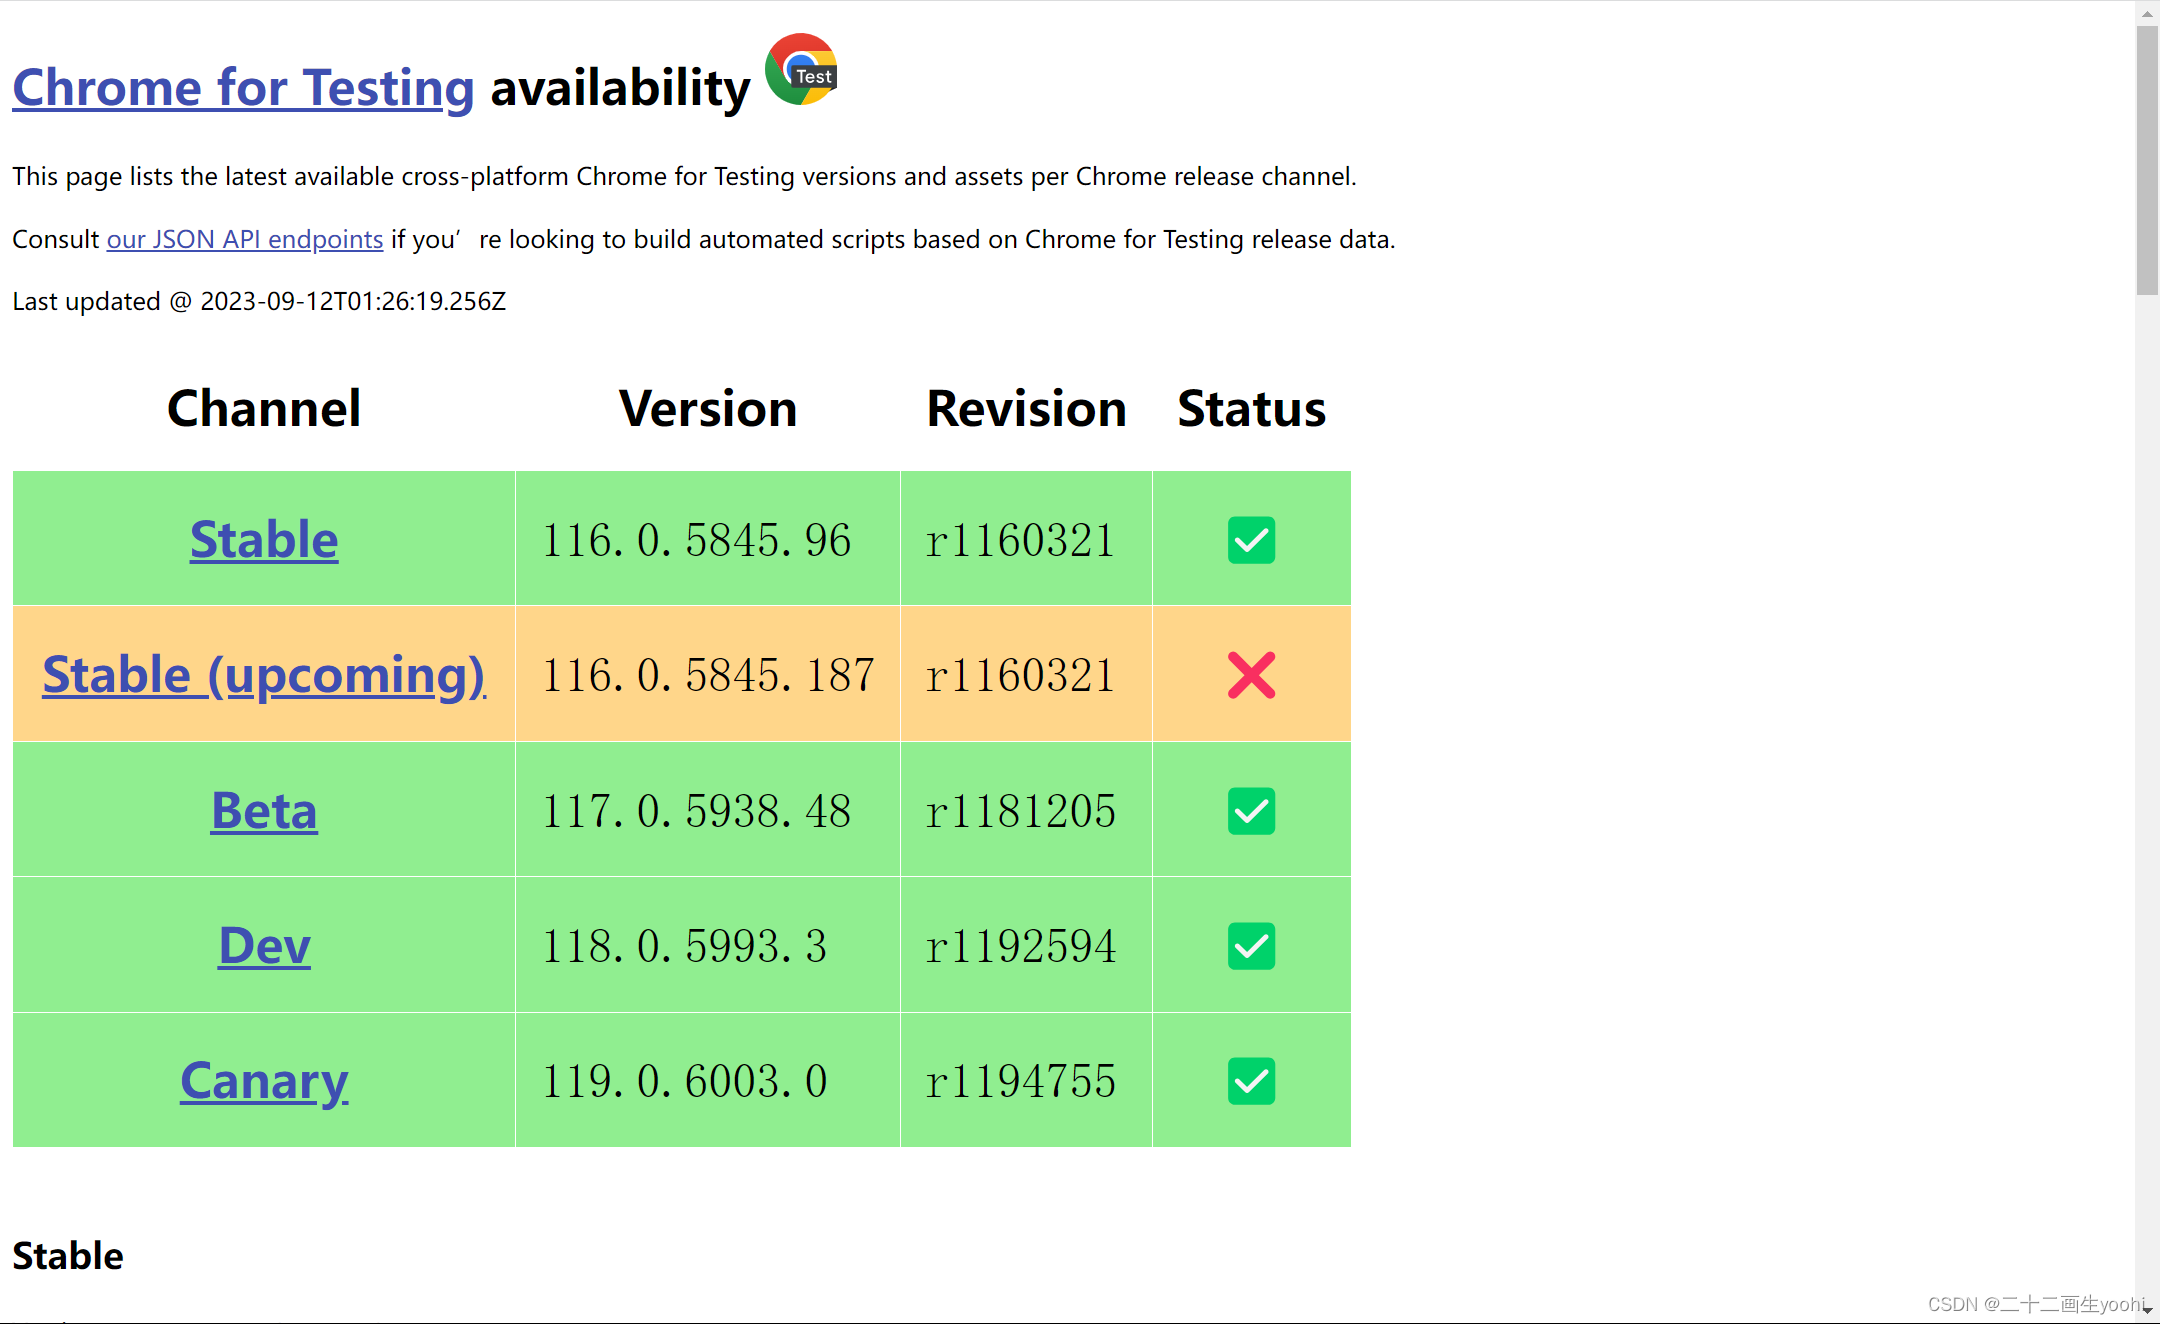The height and width of the screenshot is (1324, 2160).
Task: Open the Stable (upcoming) channel link
Action: pos(263,674)
